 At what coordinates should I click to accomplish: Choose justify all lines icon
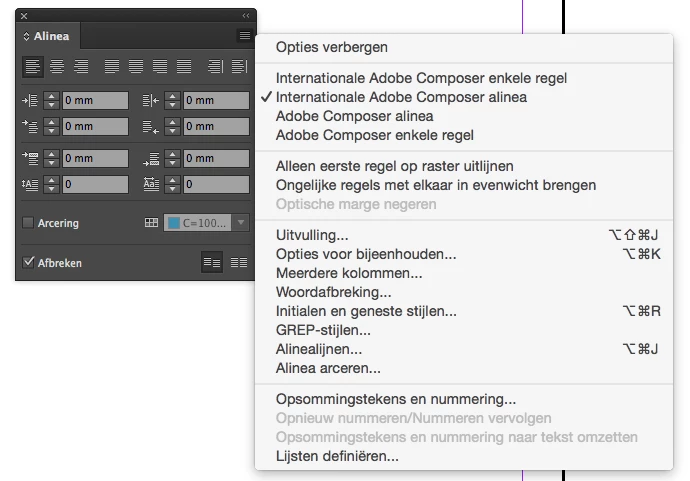[184, 67]
